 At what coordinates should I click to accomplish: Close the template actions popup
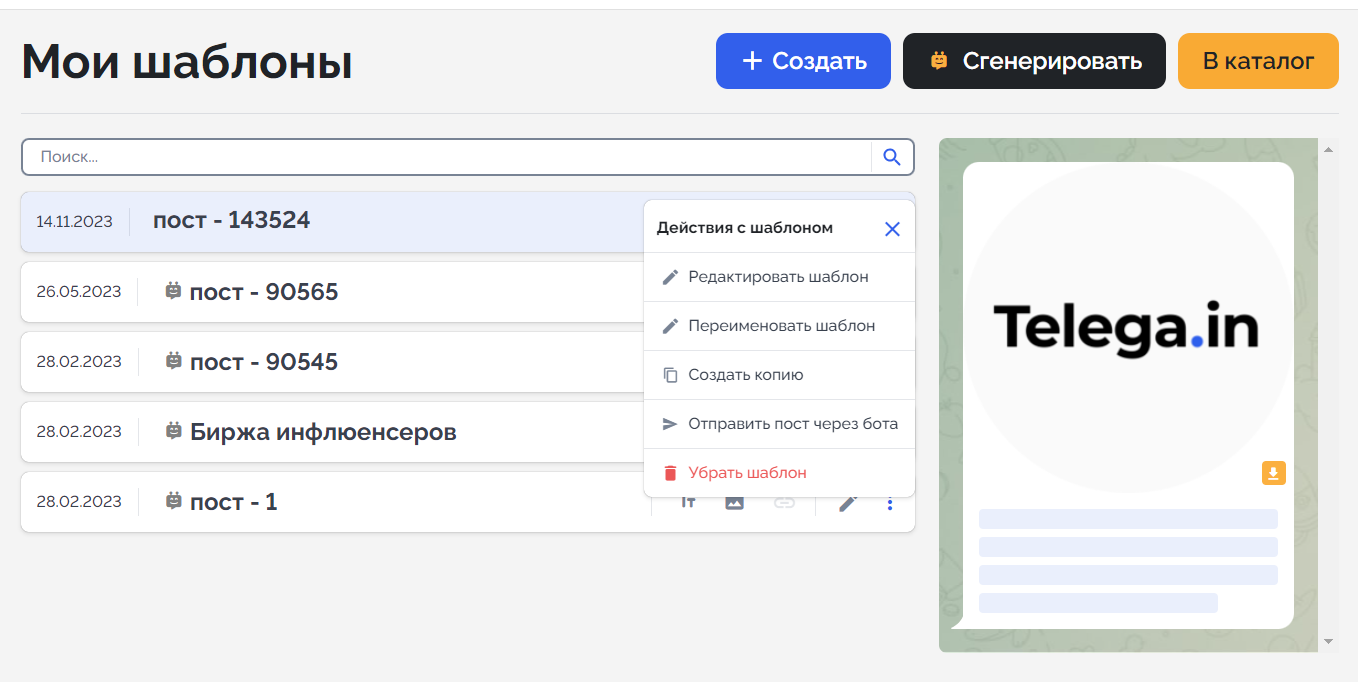[892, 229]
